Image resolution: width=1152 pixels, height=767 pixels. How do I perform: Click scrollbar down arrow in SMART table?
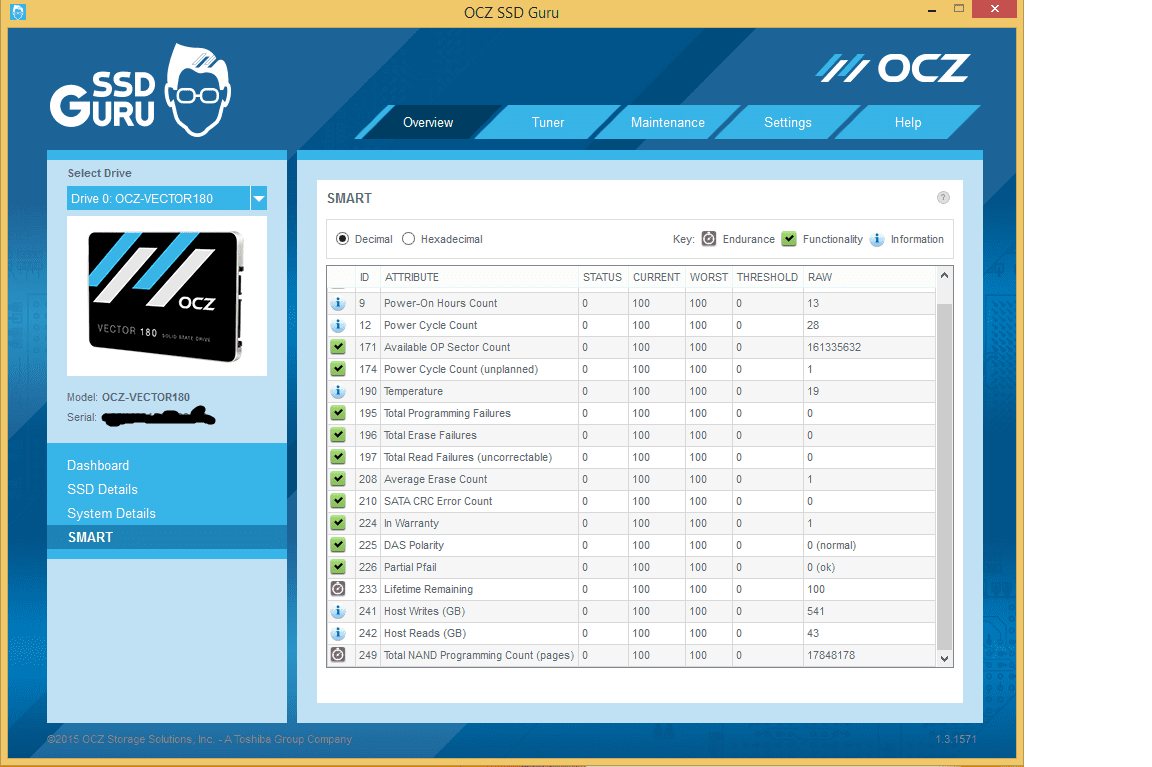point(945,659)
